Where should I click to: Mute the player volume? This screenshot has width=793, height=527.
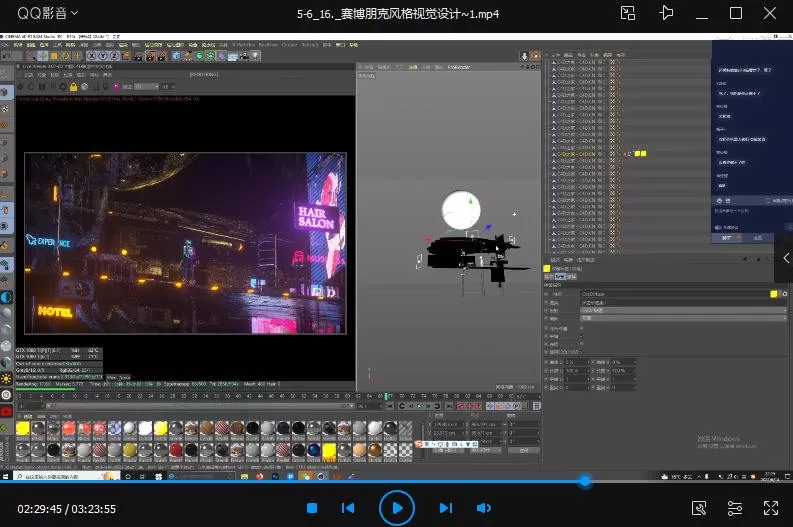[484, 508]
